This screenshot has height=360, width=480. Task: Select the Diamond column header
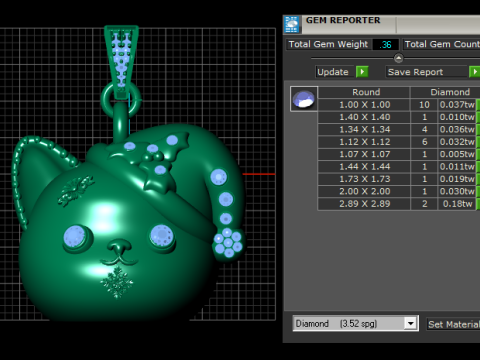click(445, 92)
